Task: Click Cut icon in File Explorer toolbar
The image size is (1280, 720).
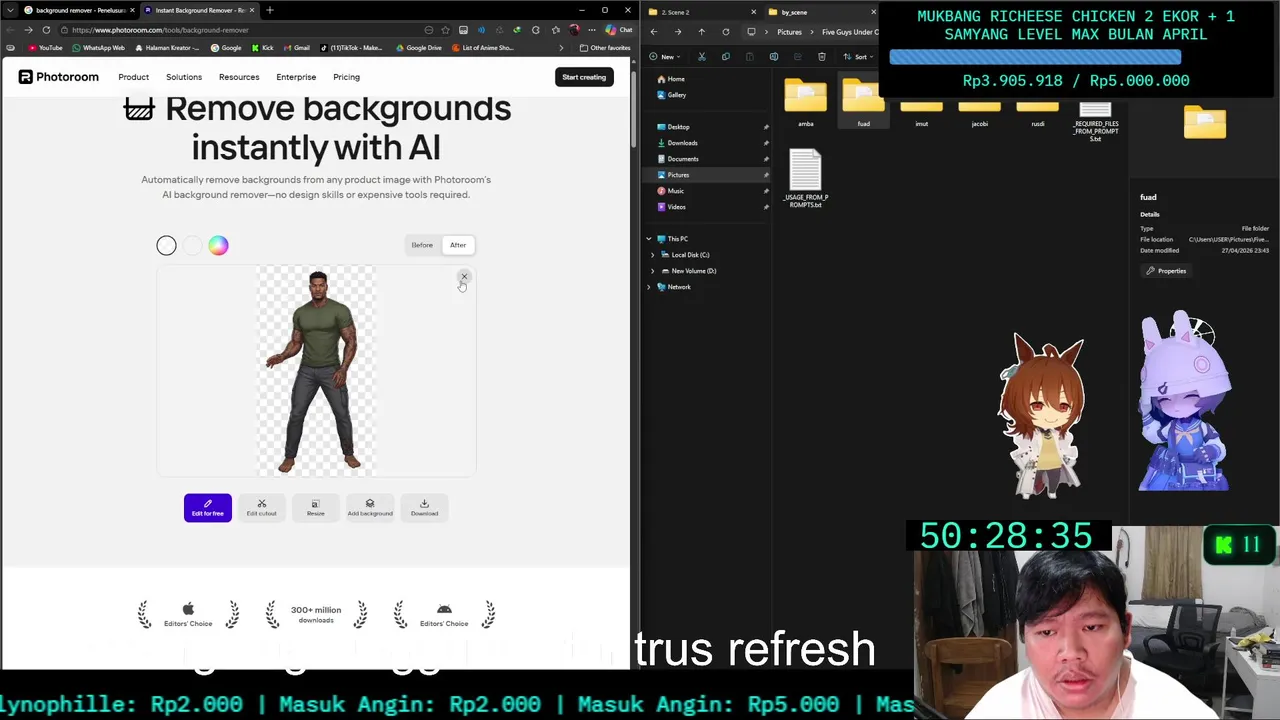Action: click(702, 57)
